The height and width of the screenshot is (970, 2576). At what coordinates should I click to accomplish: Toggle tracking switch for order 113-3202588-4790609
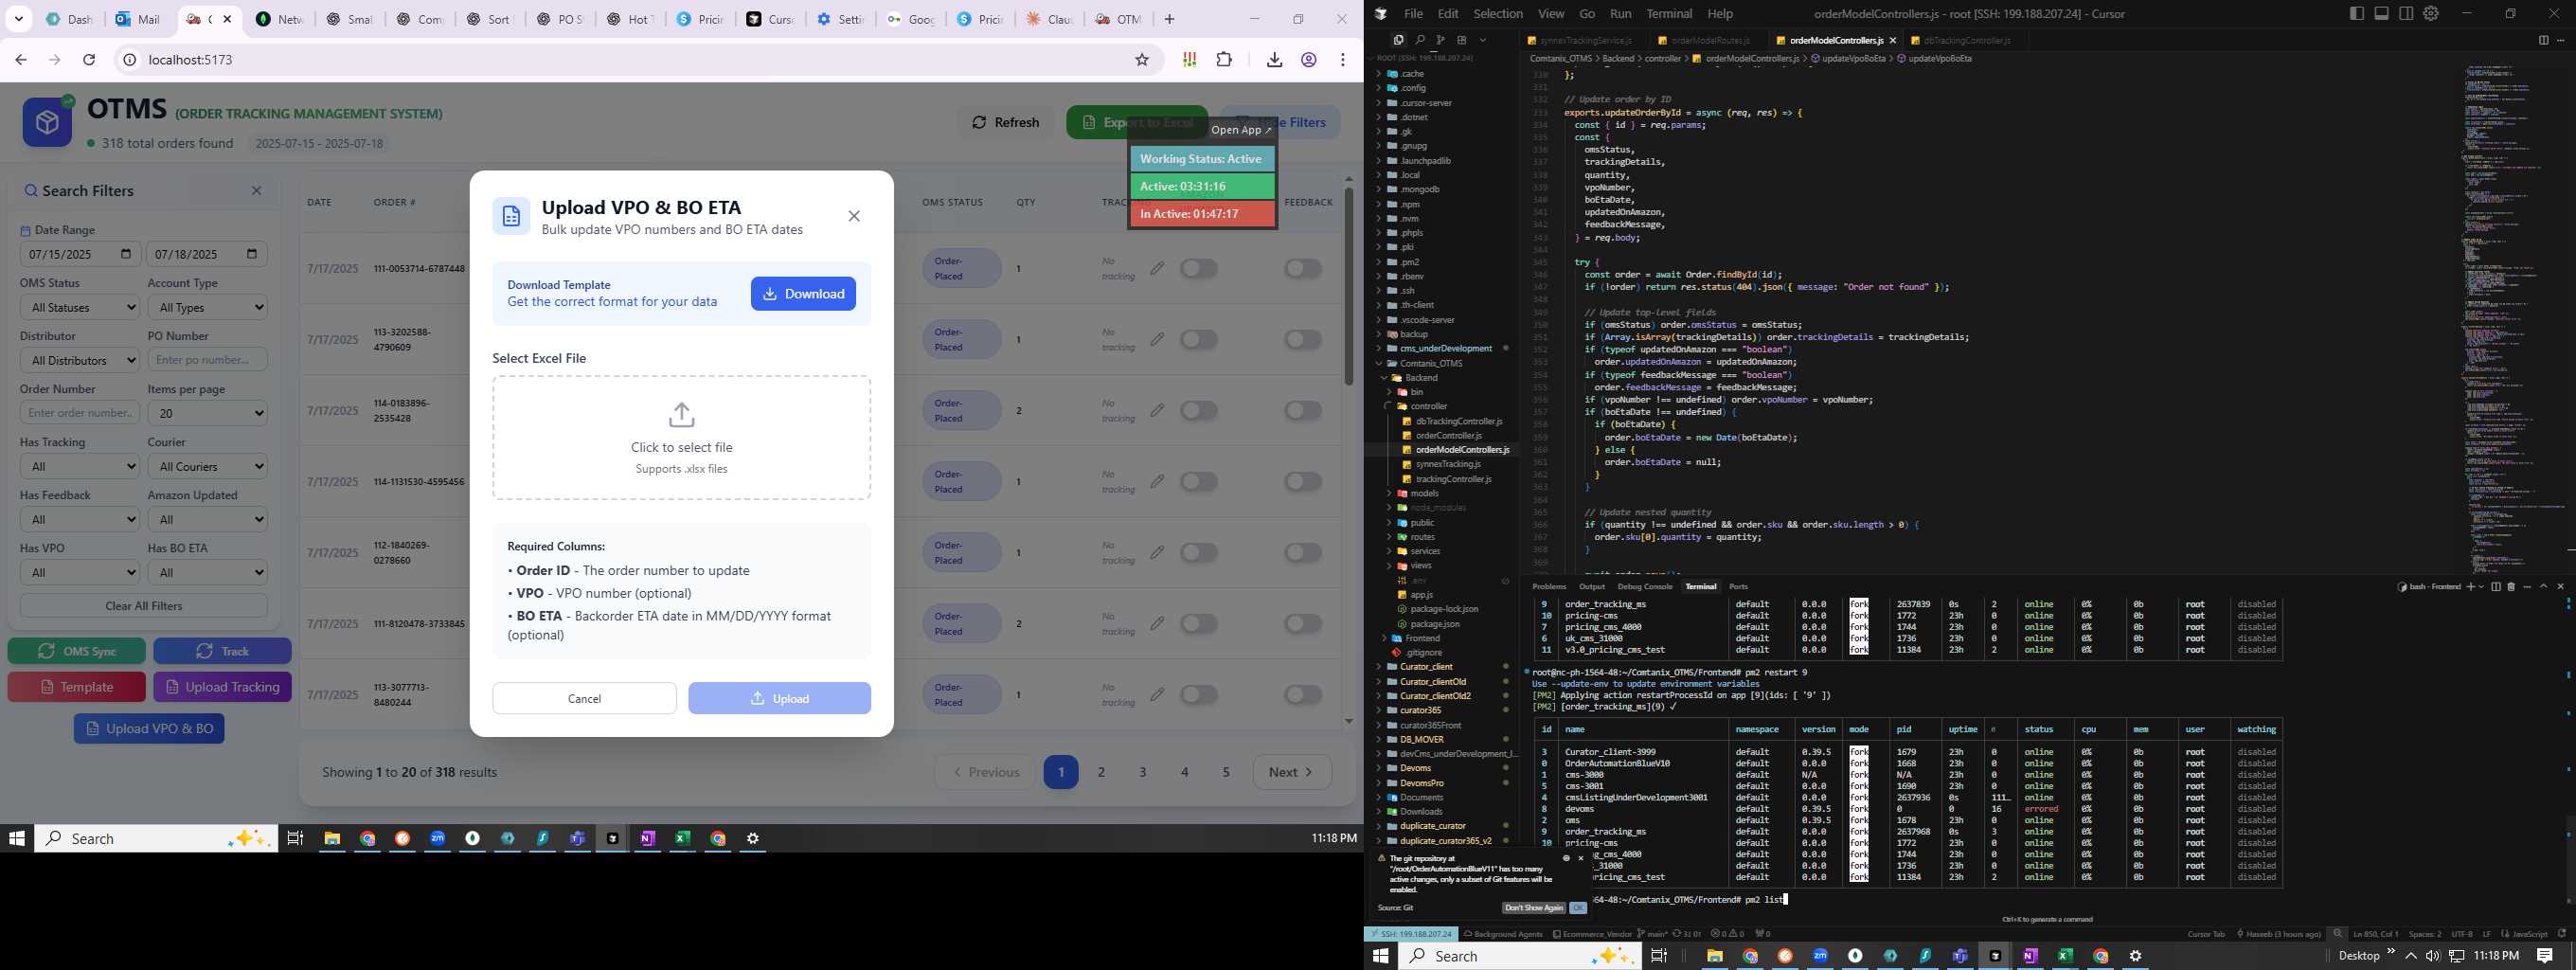[x=1198, y=339]
